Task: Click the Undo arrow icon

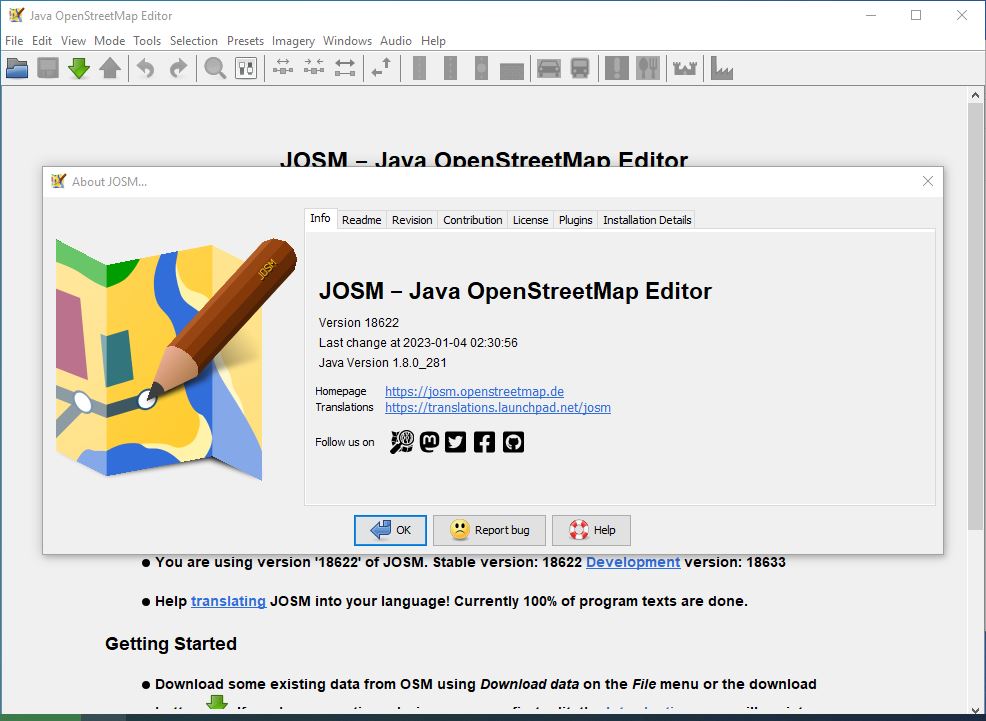Action: (x=146, y=68)
